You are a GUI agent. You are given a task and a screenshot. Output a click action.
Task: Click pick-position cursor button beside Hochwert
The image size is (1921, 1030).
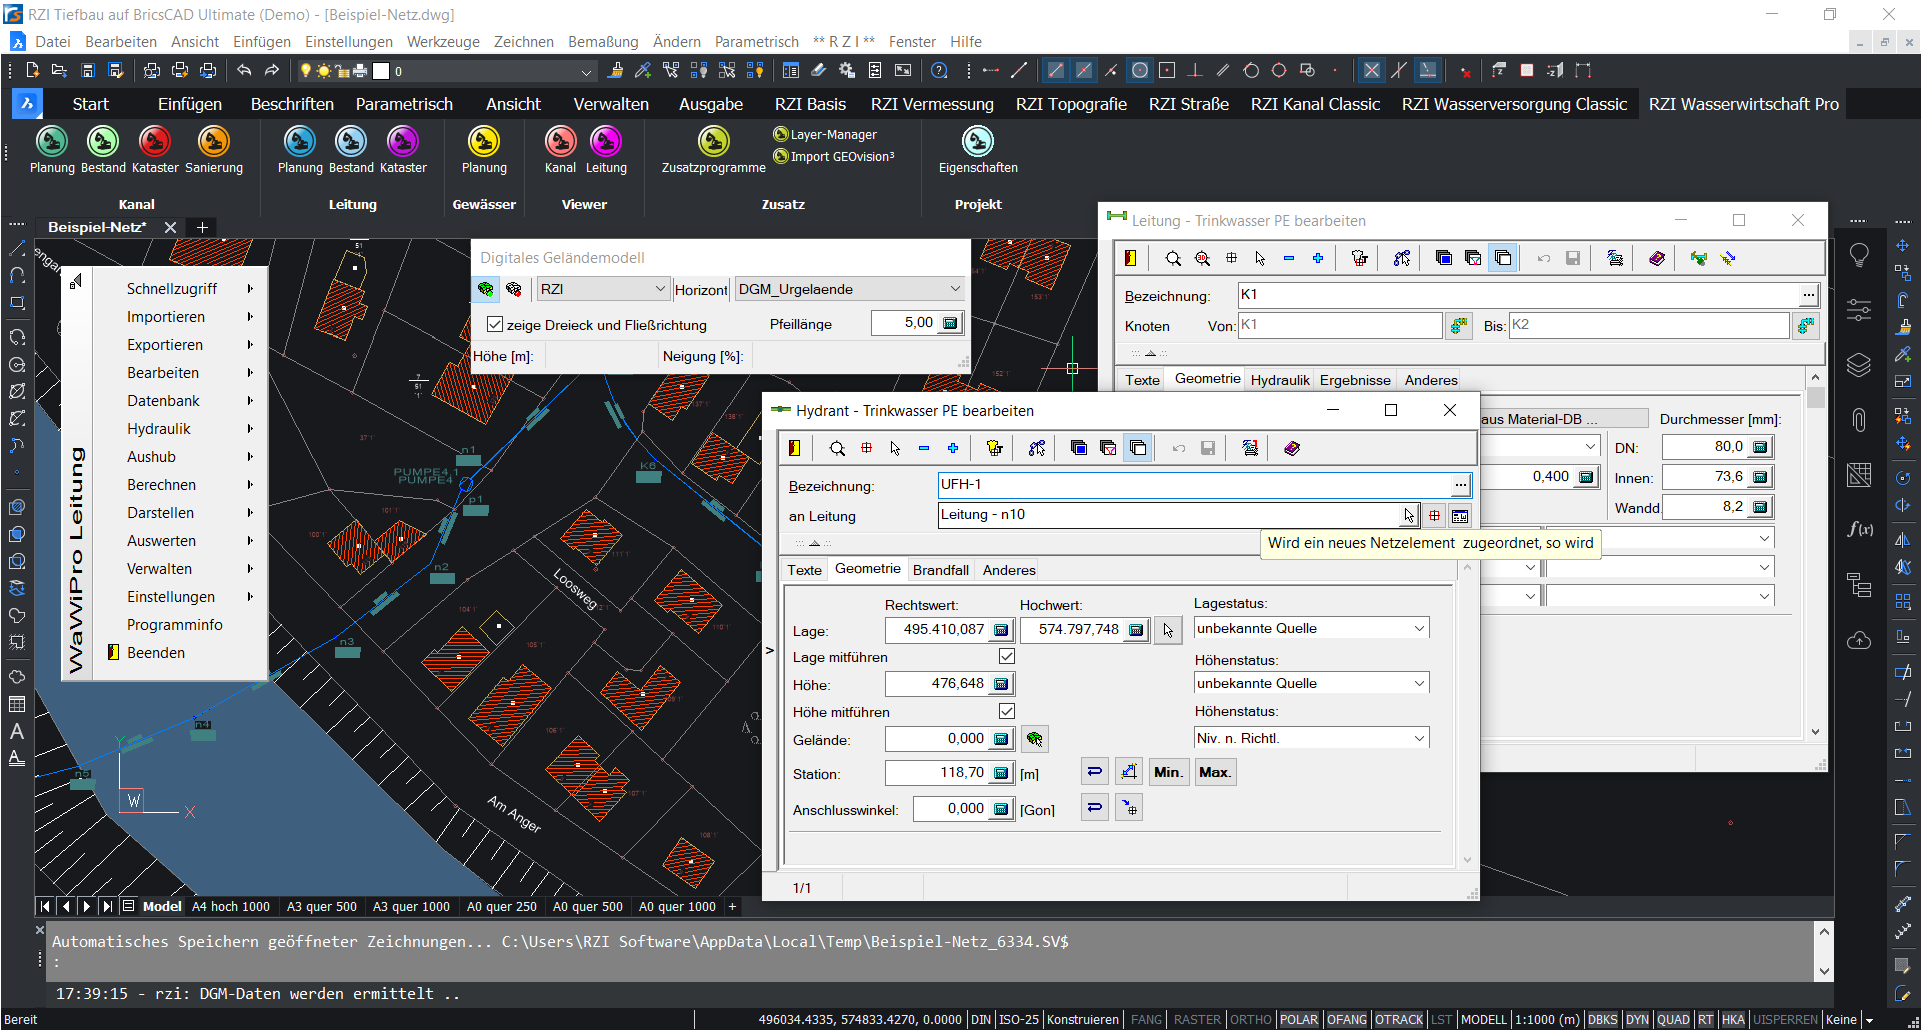(x=1168, y=630)
